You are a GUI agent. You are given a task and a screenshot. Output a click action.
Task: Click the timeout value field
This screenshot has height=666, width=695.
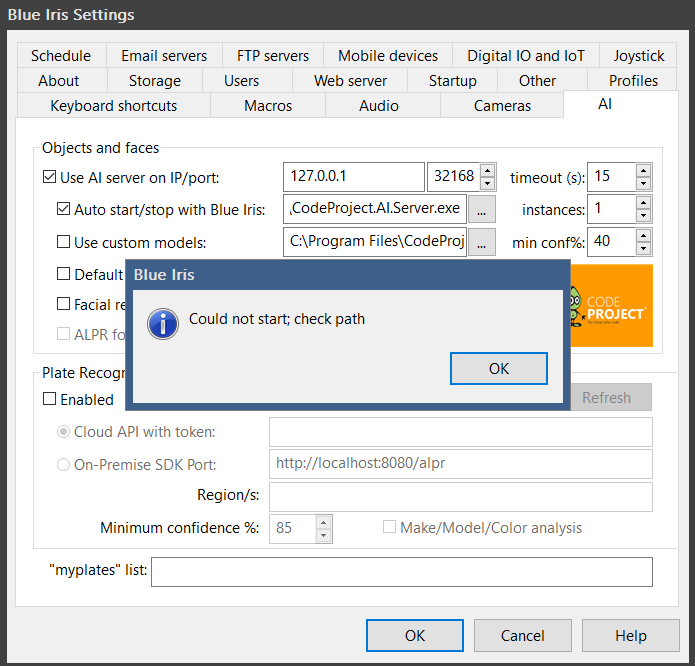[x=611, y=177]
